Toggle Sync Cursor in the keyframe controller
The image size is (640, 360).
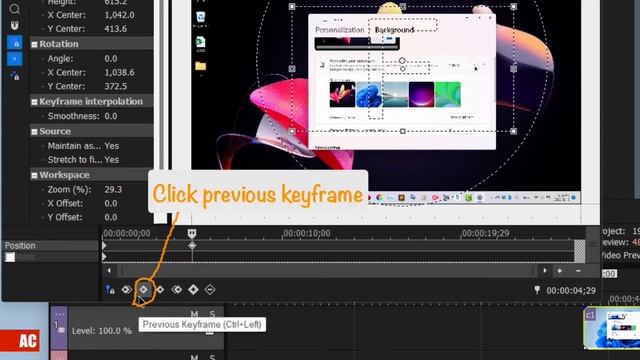coord(110,289)
